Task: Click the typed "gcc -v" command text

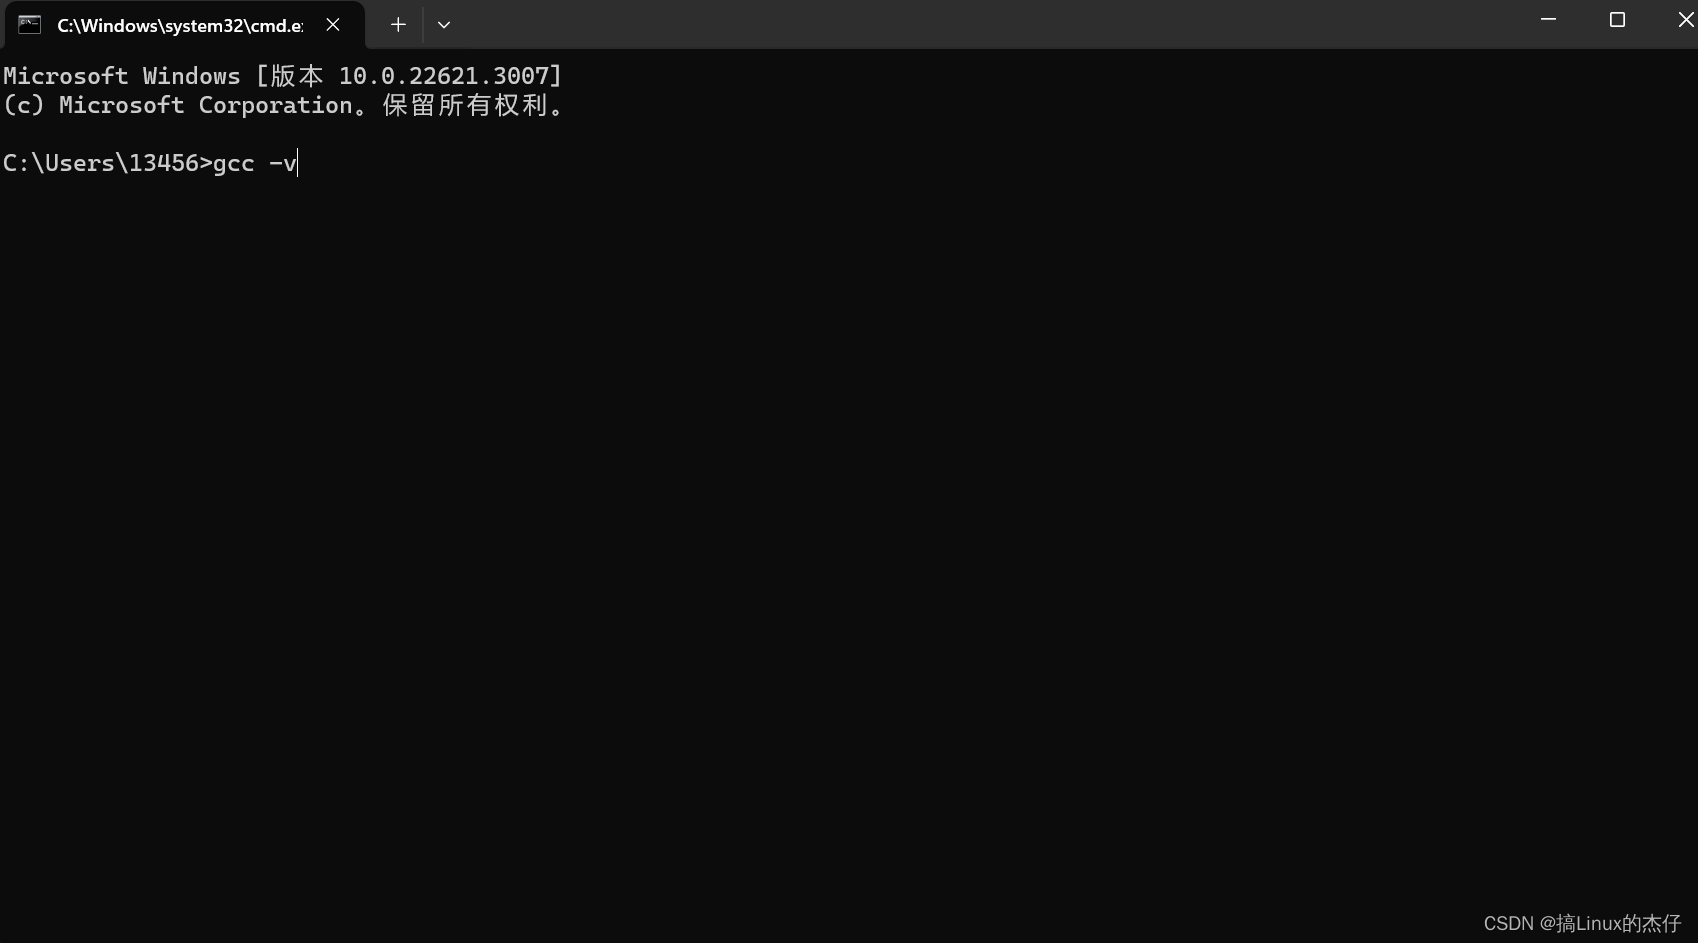Action: [255, 163]
